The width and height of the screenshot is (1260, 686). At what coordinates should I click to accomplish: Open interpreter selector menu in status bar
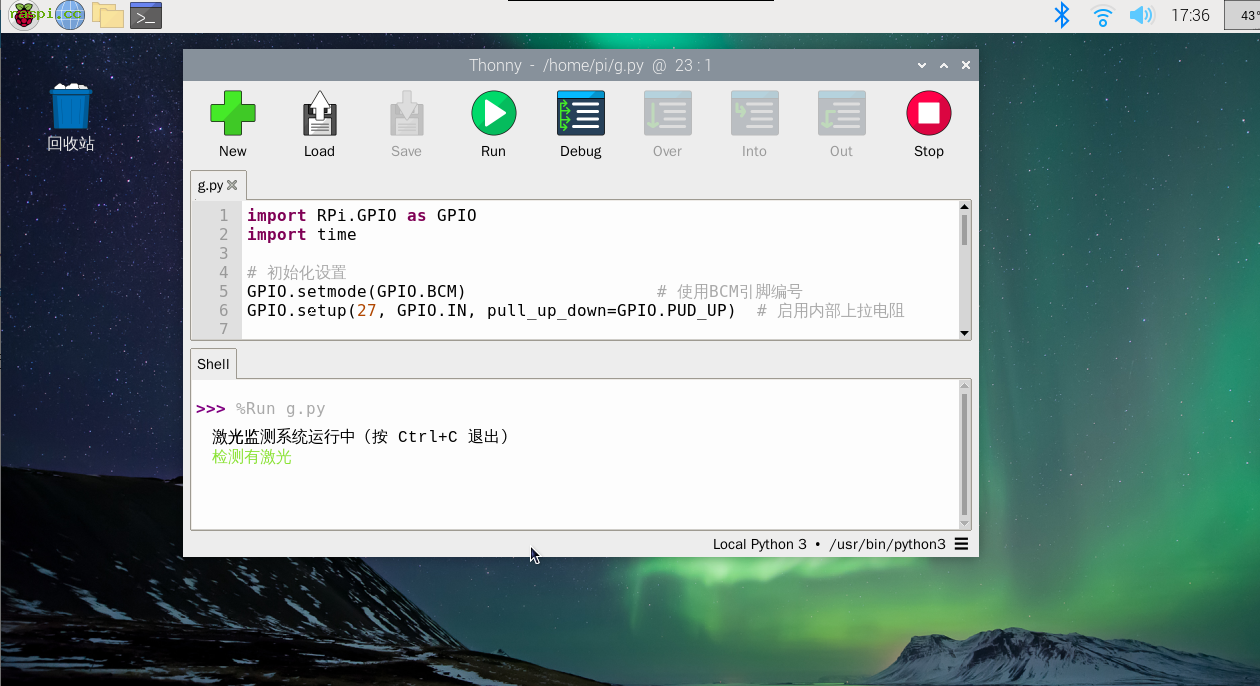point(961,544)
